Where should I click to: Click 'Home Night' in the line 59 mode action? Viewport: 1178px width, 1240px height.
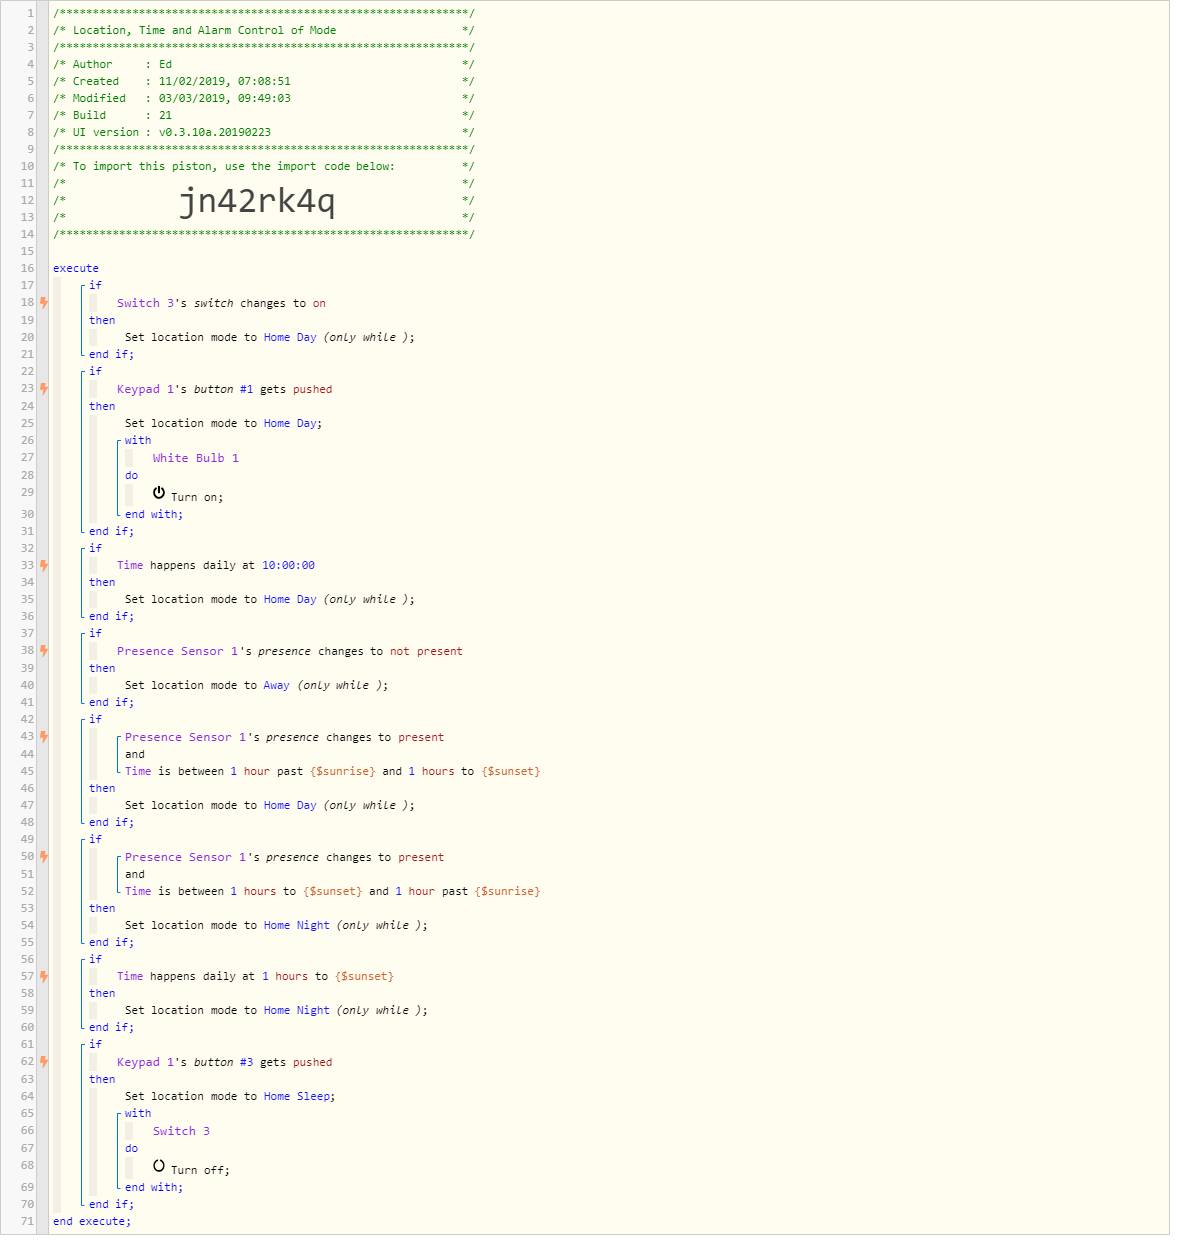point(297,1010)
